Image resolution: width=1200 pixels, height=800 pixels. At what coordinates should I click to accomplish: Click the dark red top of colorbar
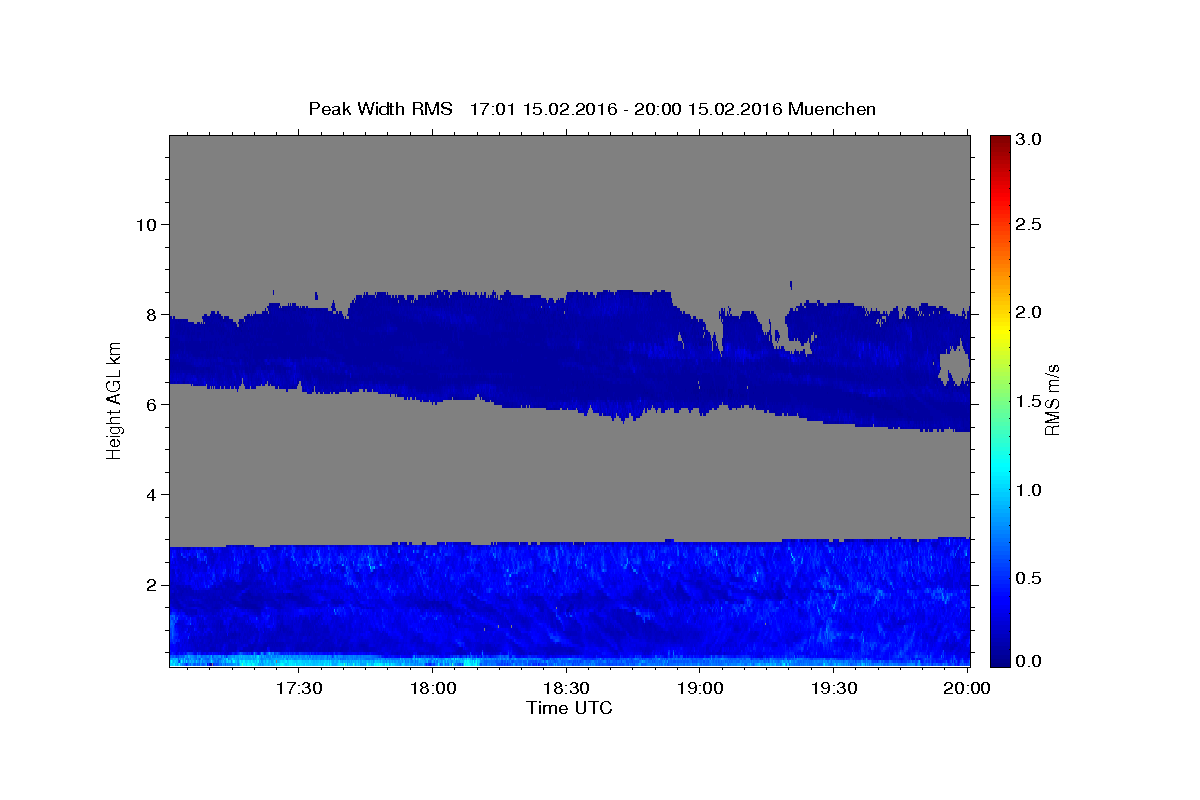click(x=1000, y=140)
